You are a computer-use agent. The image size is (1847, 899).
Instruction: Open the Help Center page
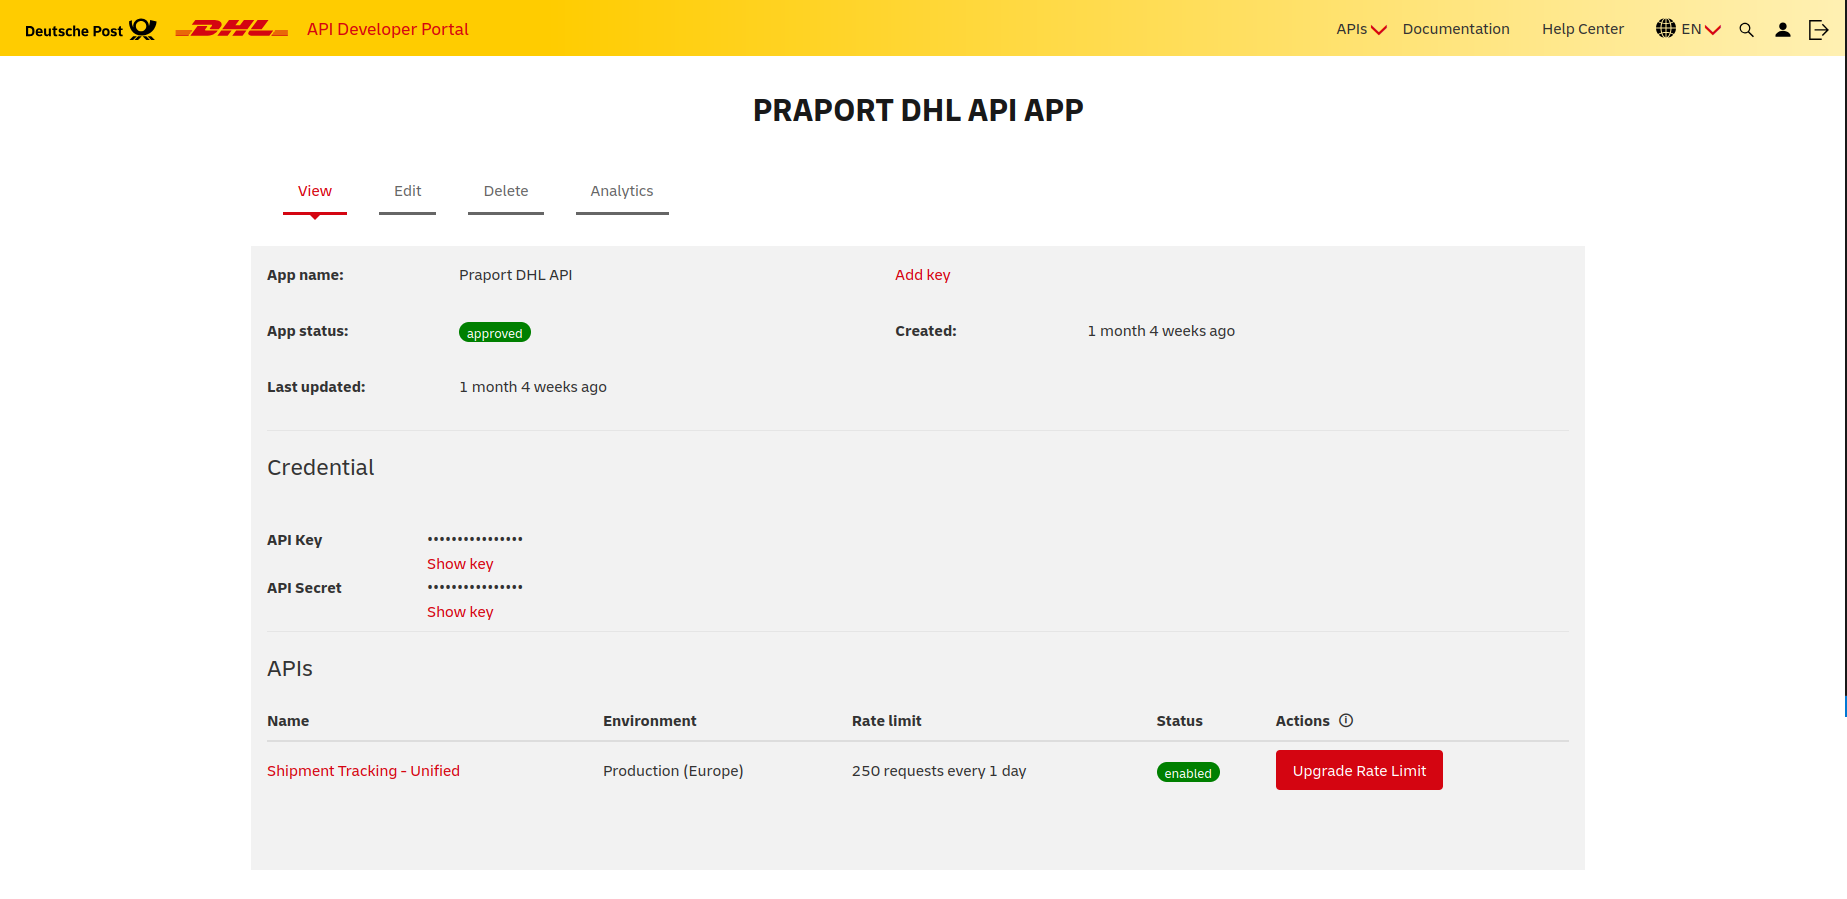click(1582, 29)
